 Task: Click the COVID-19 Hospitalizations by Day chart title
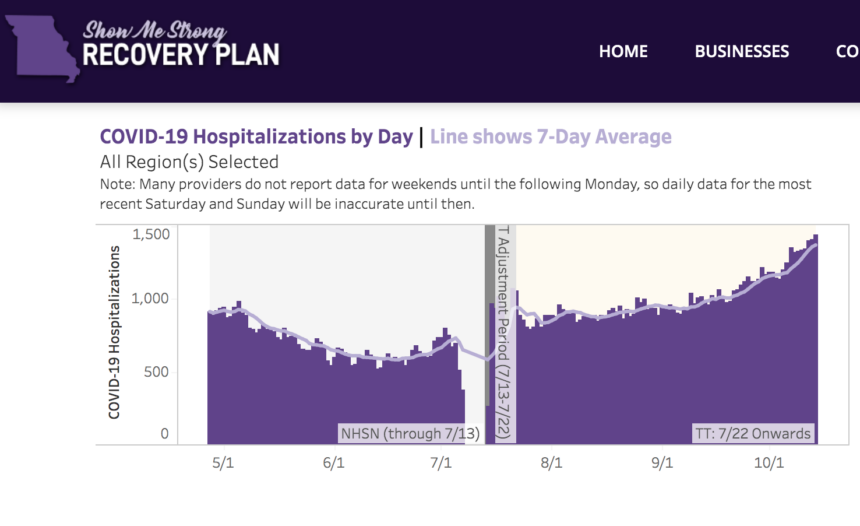coord(256,137)
